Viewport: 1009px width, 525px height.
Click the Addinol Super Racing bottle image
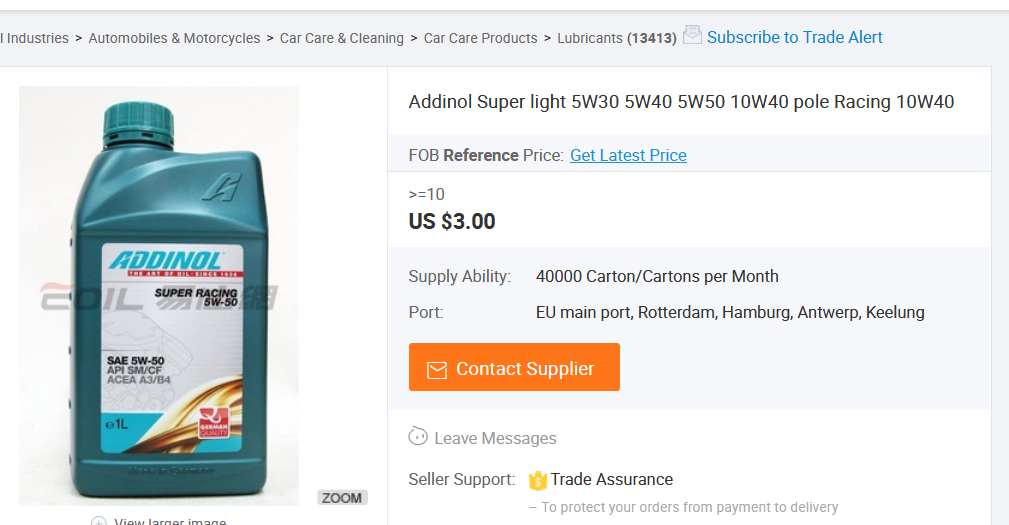(159, 296)
